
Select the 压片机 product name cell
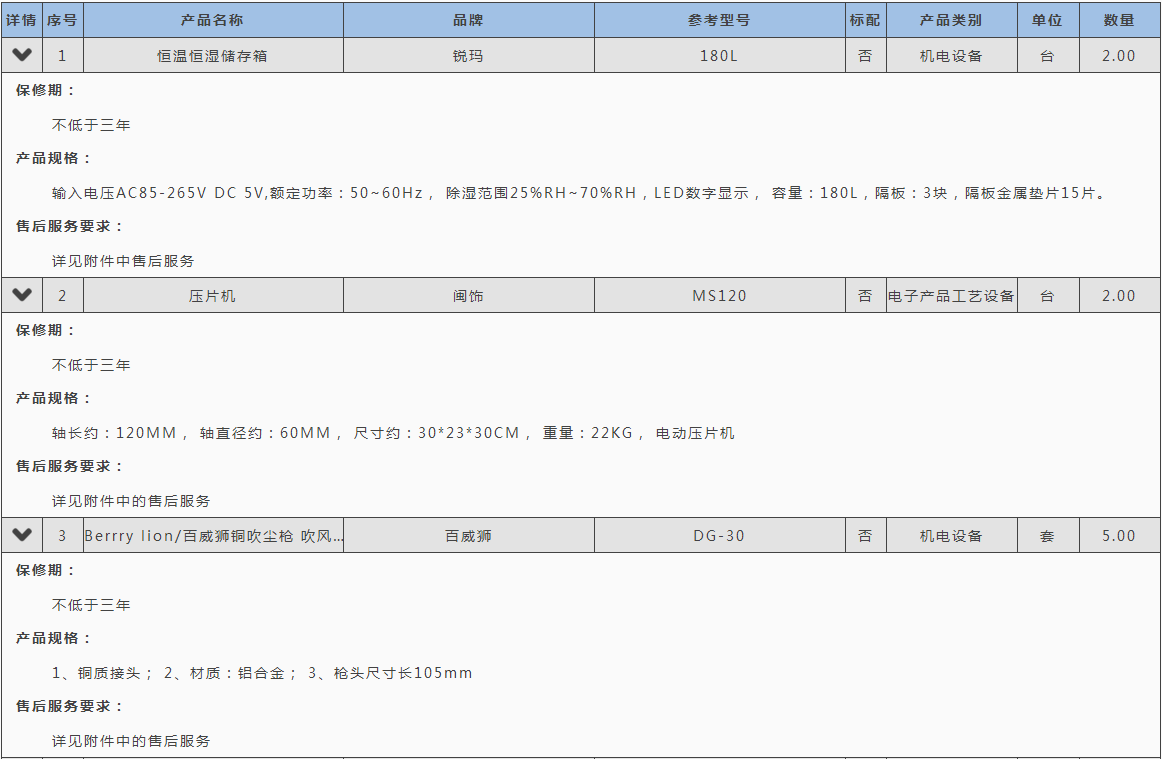tap(212, 296)
